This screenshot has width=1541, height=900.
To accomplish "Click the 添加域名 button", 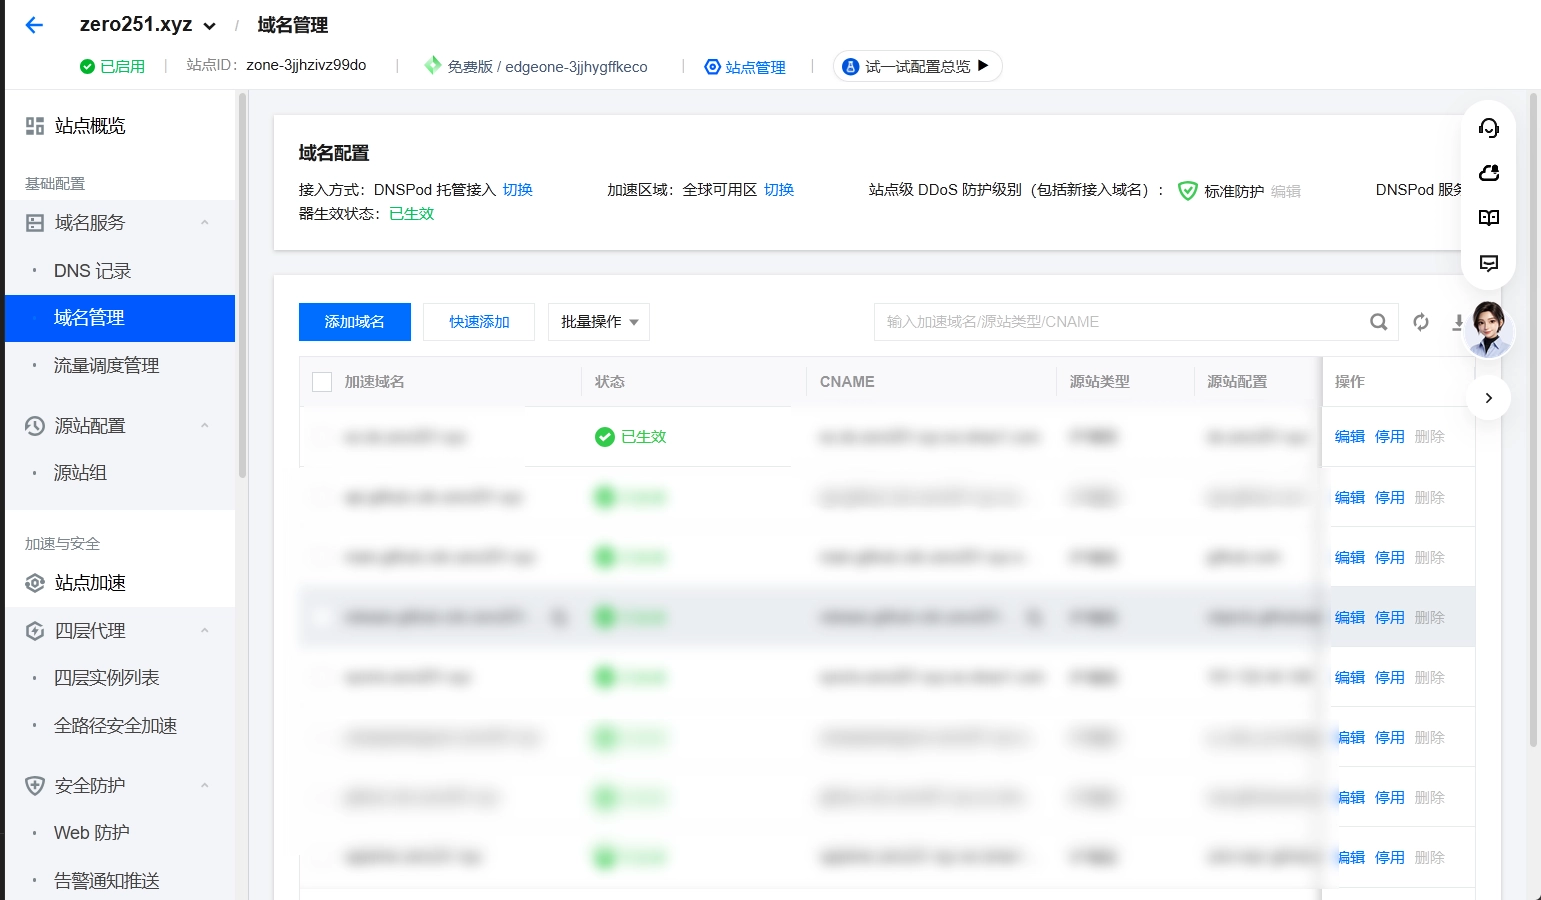I will point(355,322).
